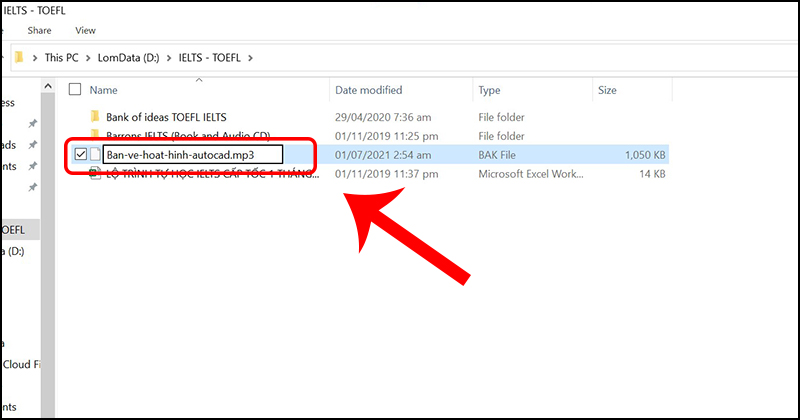The width and height of the screenshot is (800, 420).
Task: Click the pin icon next to 'nts' sidebar item
Action: click(33, 166)
